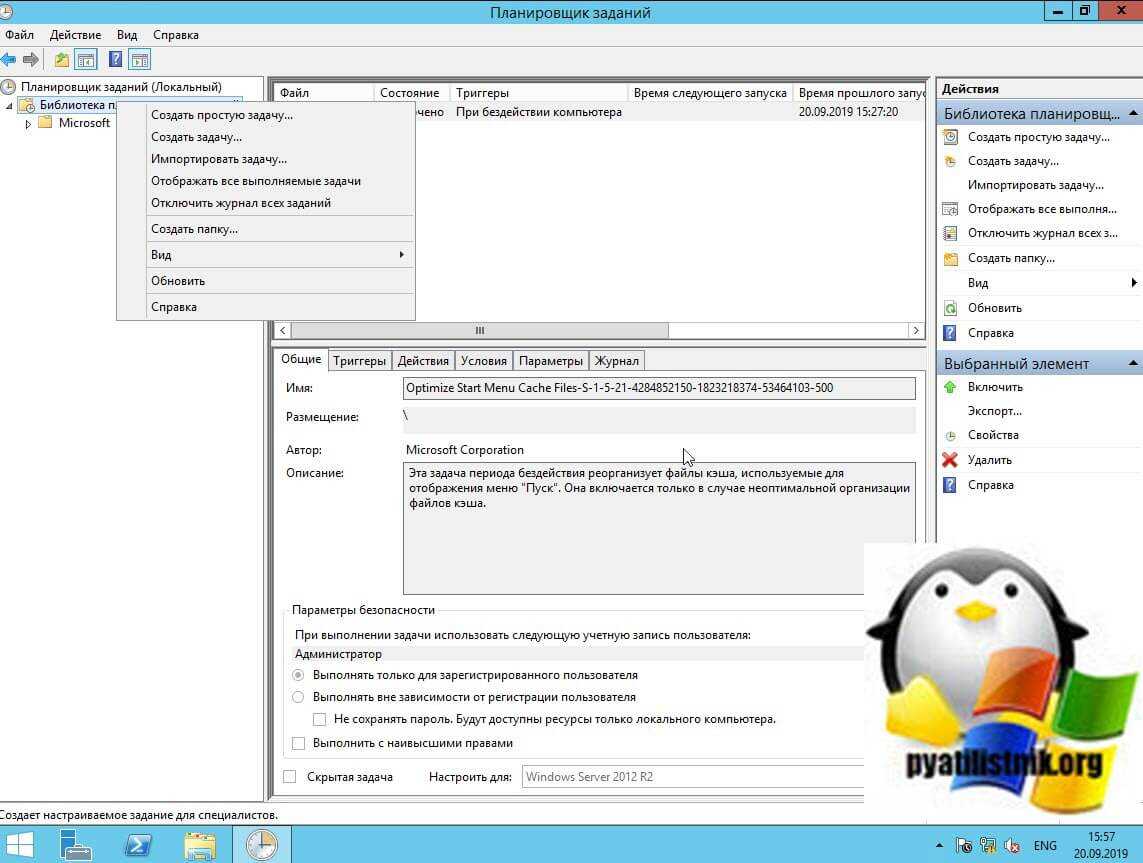The image size is (1143, 863).
Task: Expand the Microsoft folder tree node
Action: [28, 124]
